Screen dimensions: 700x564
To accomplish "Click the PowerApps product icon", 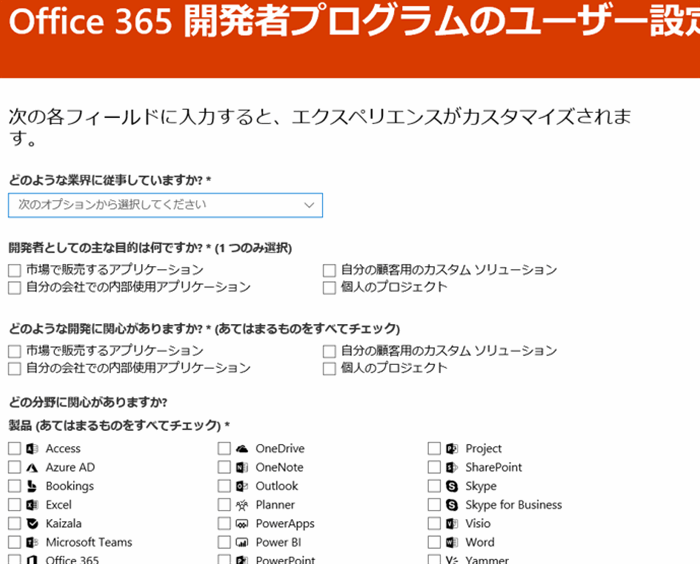I will pos(242,523).
